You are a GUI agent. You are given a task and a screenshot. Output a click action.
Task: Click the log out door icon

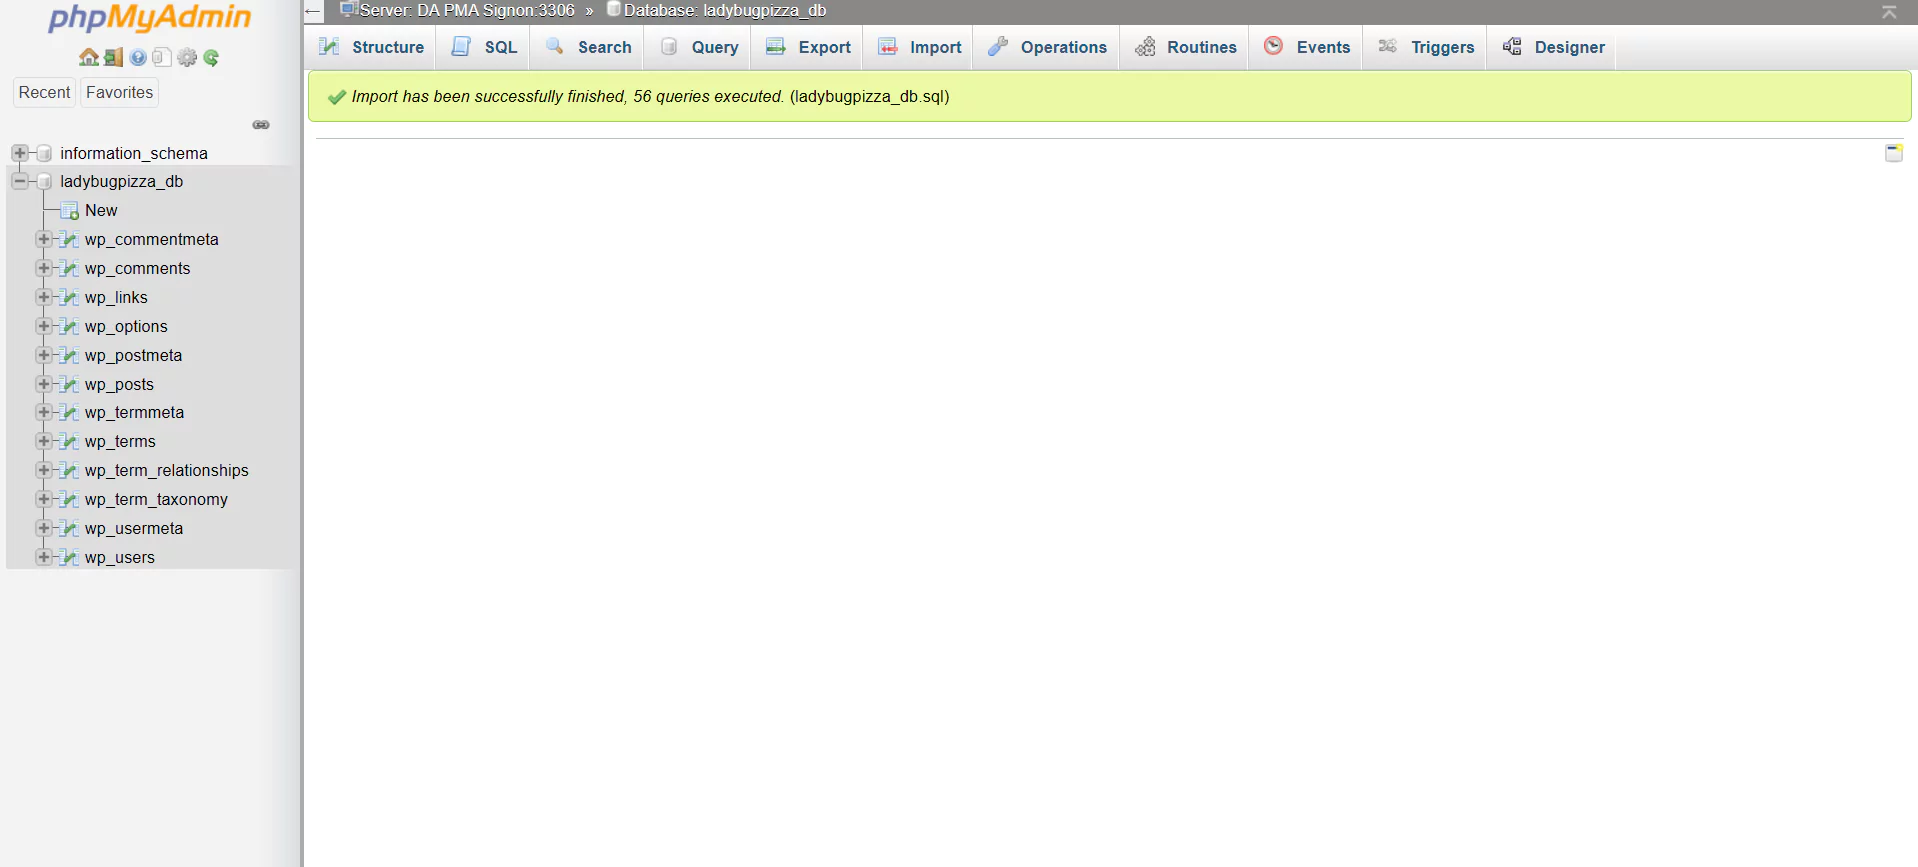pyautogui.click(x=113, y=58)
